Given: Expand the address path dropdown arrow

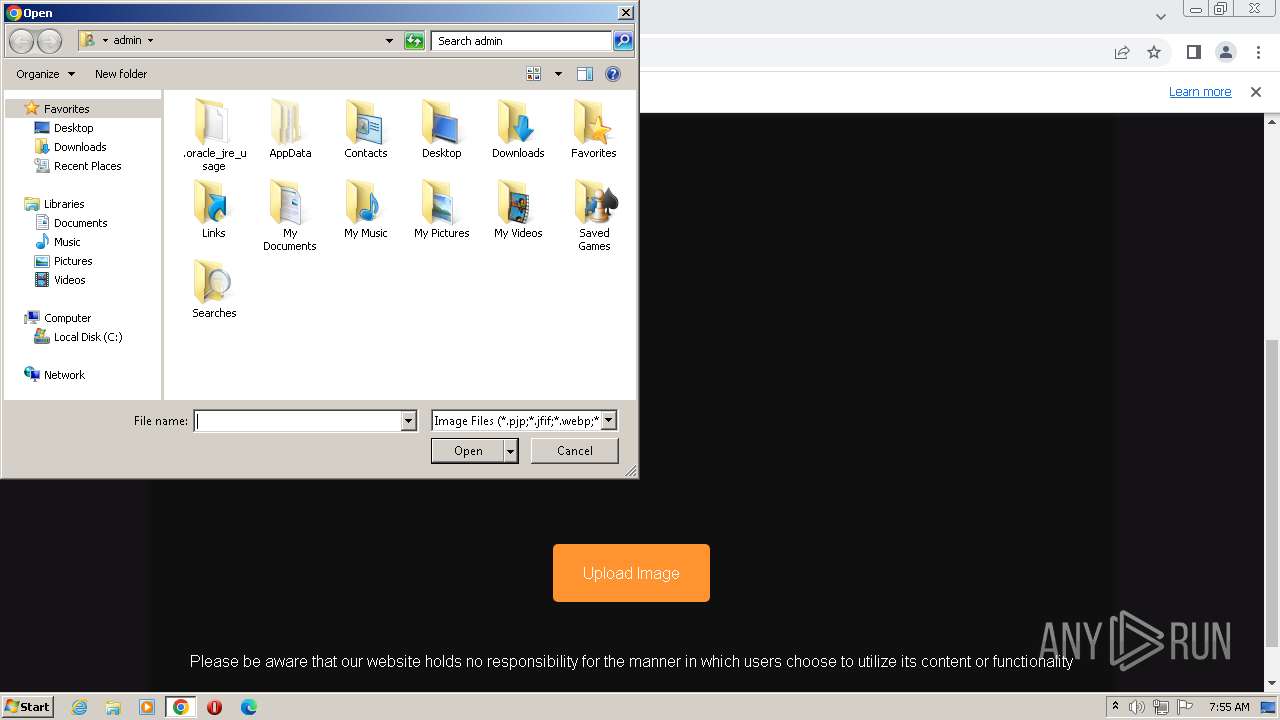Looking at the screenshot, I should [389, 41].
